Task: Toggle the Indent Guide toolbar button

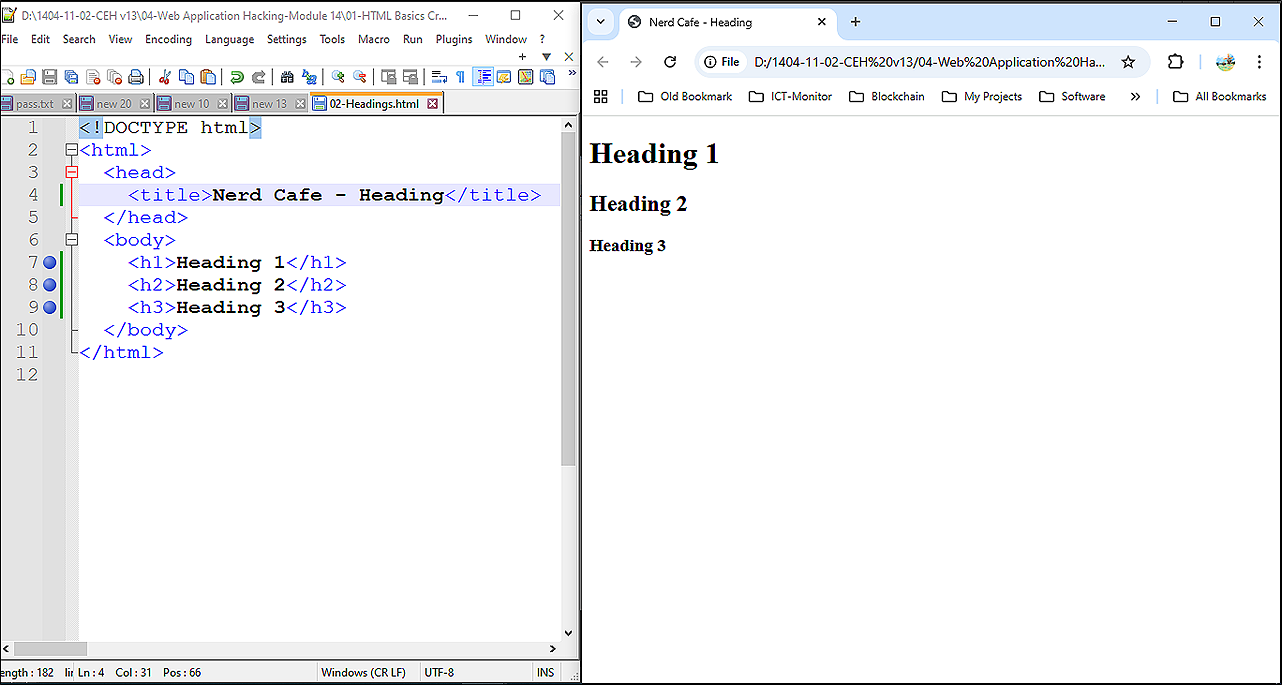Action: (483, 77)
